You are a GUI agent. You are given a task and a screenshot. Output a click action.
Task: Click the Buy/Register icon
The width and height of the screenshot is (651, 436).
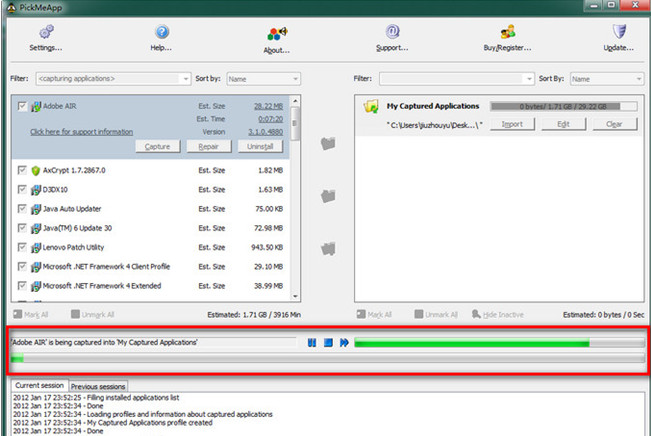coord(505,33)
